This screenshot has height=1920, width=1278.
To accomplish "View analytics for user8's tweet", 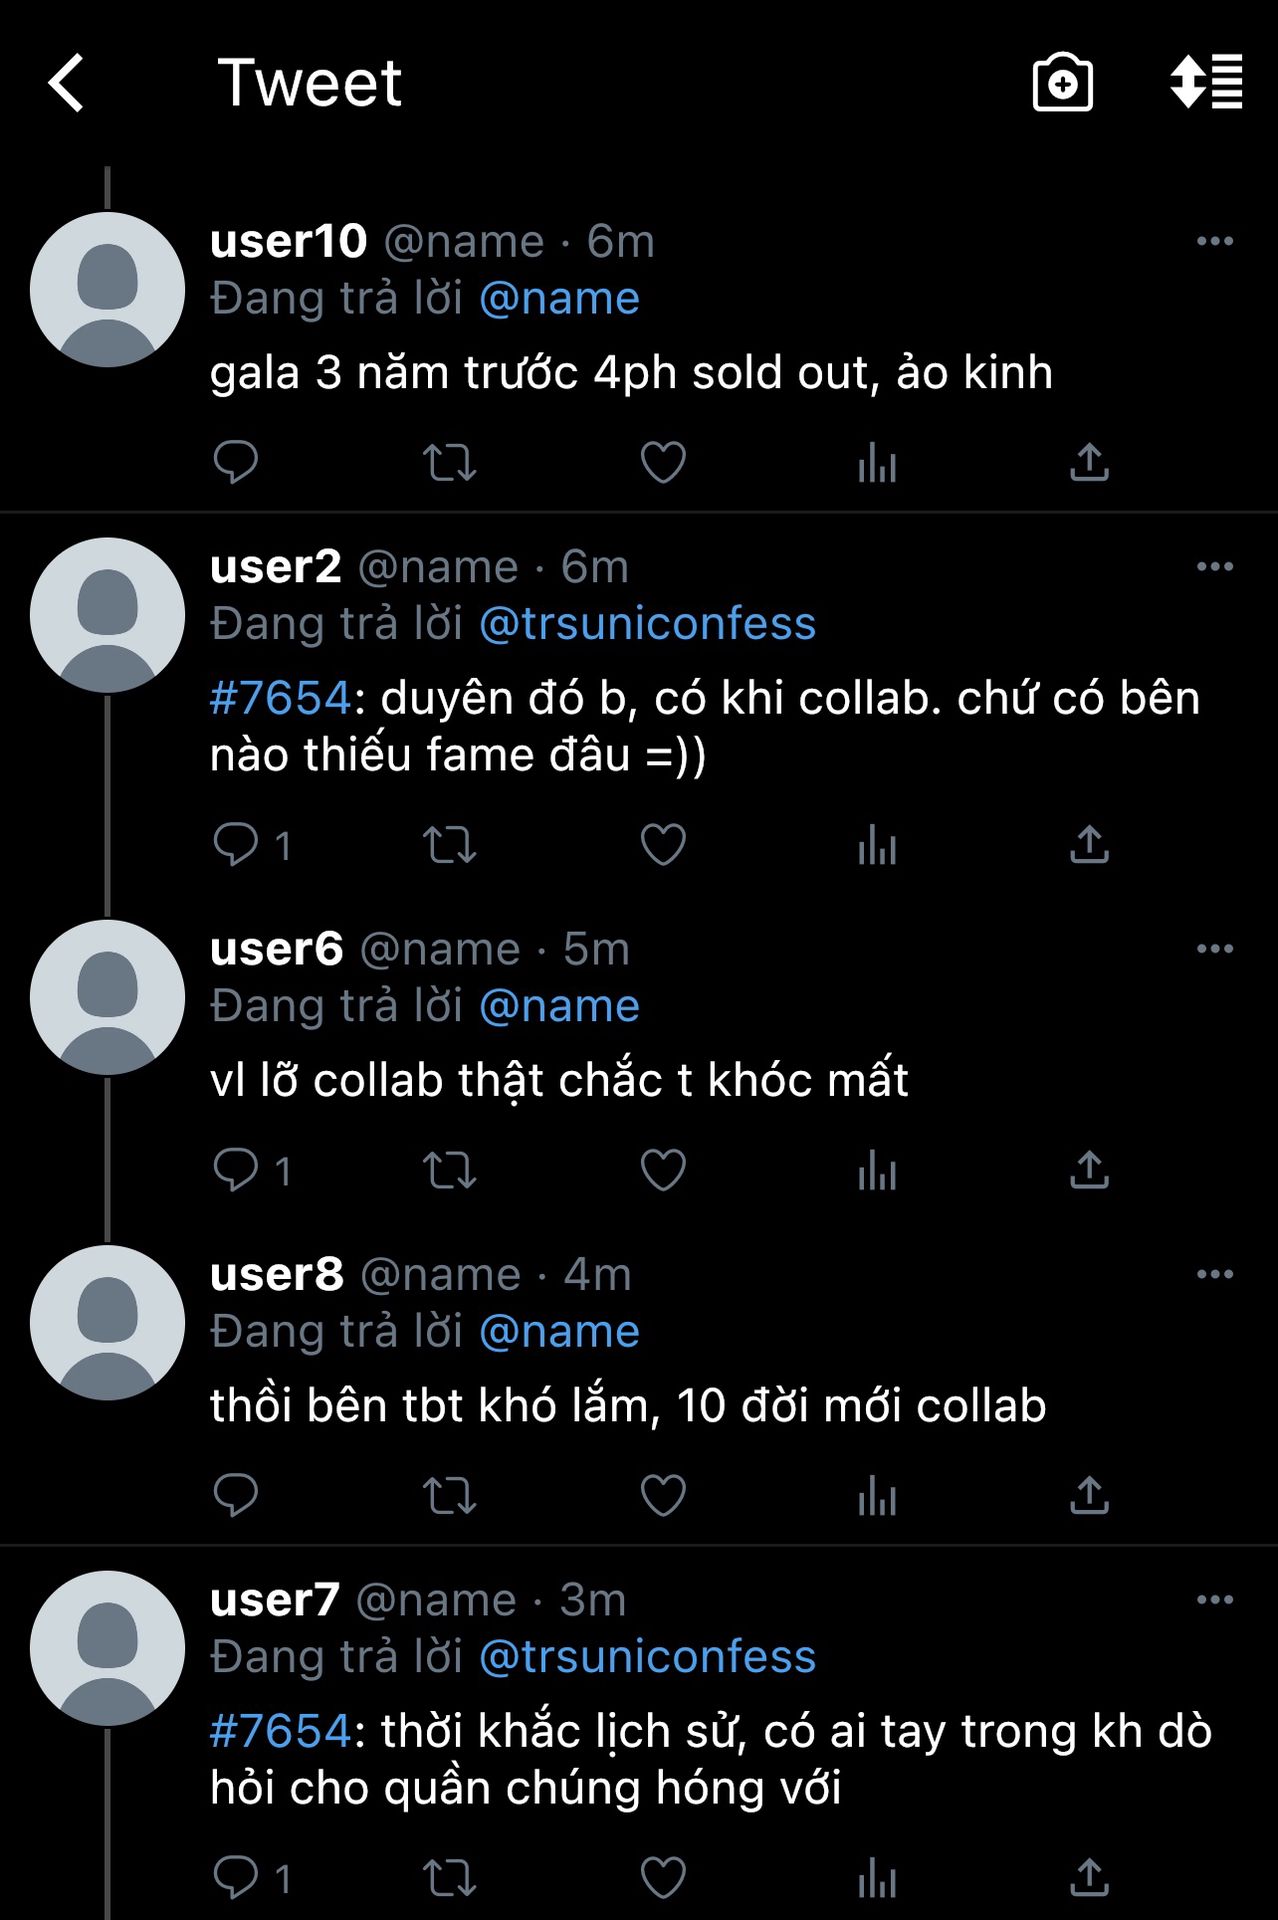I will click(x=877, y=1496).
